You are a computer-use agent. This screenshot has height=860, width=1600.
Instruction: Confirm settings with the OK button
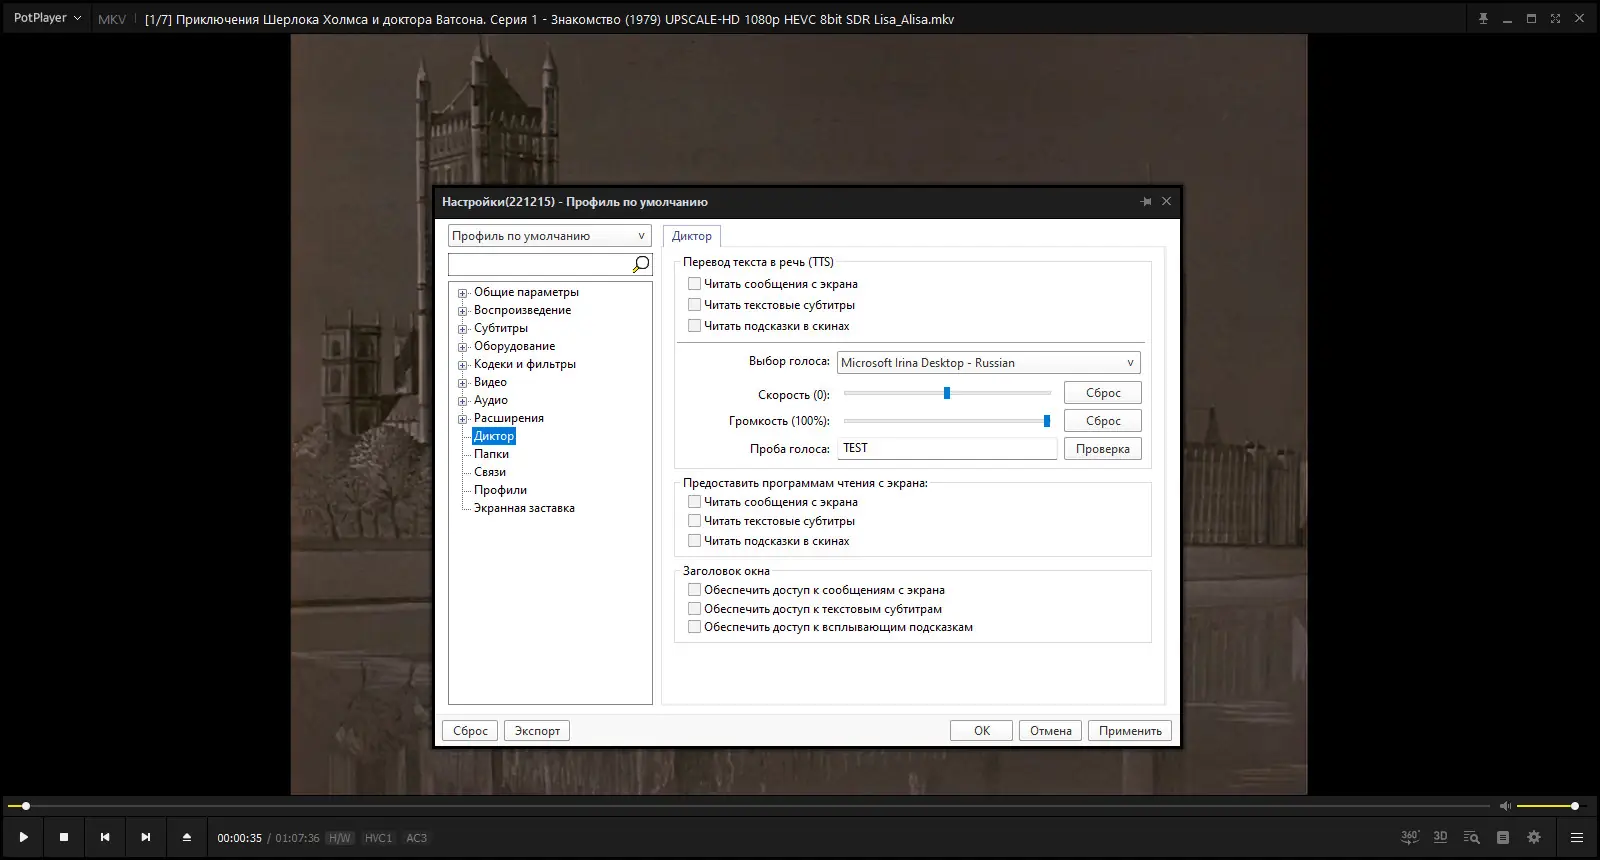coord(982,731)
